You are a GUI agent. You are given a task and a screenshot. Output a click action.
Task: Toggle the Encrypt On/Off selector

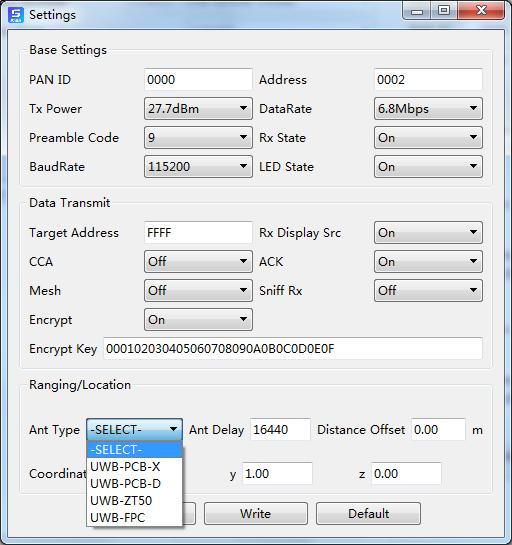[198, 319]
